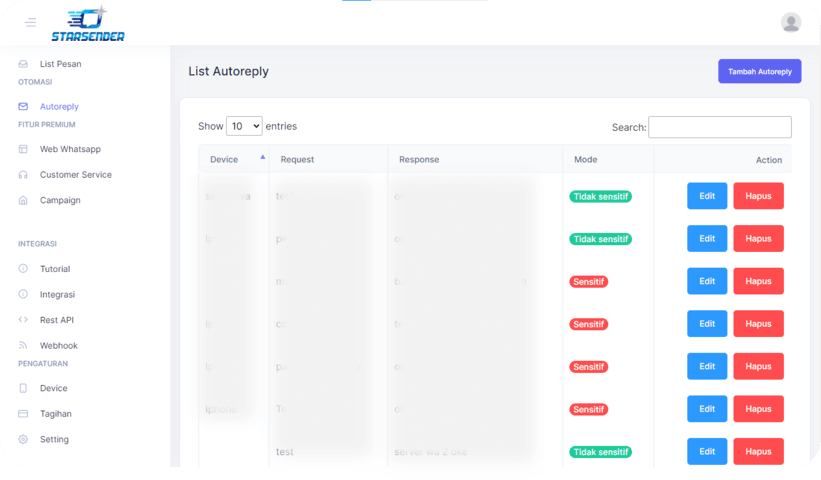Image resolution: width=821 pixels, height=480 pixels.
Task: Click the Rest API code icon
Action: (23, 320)
